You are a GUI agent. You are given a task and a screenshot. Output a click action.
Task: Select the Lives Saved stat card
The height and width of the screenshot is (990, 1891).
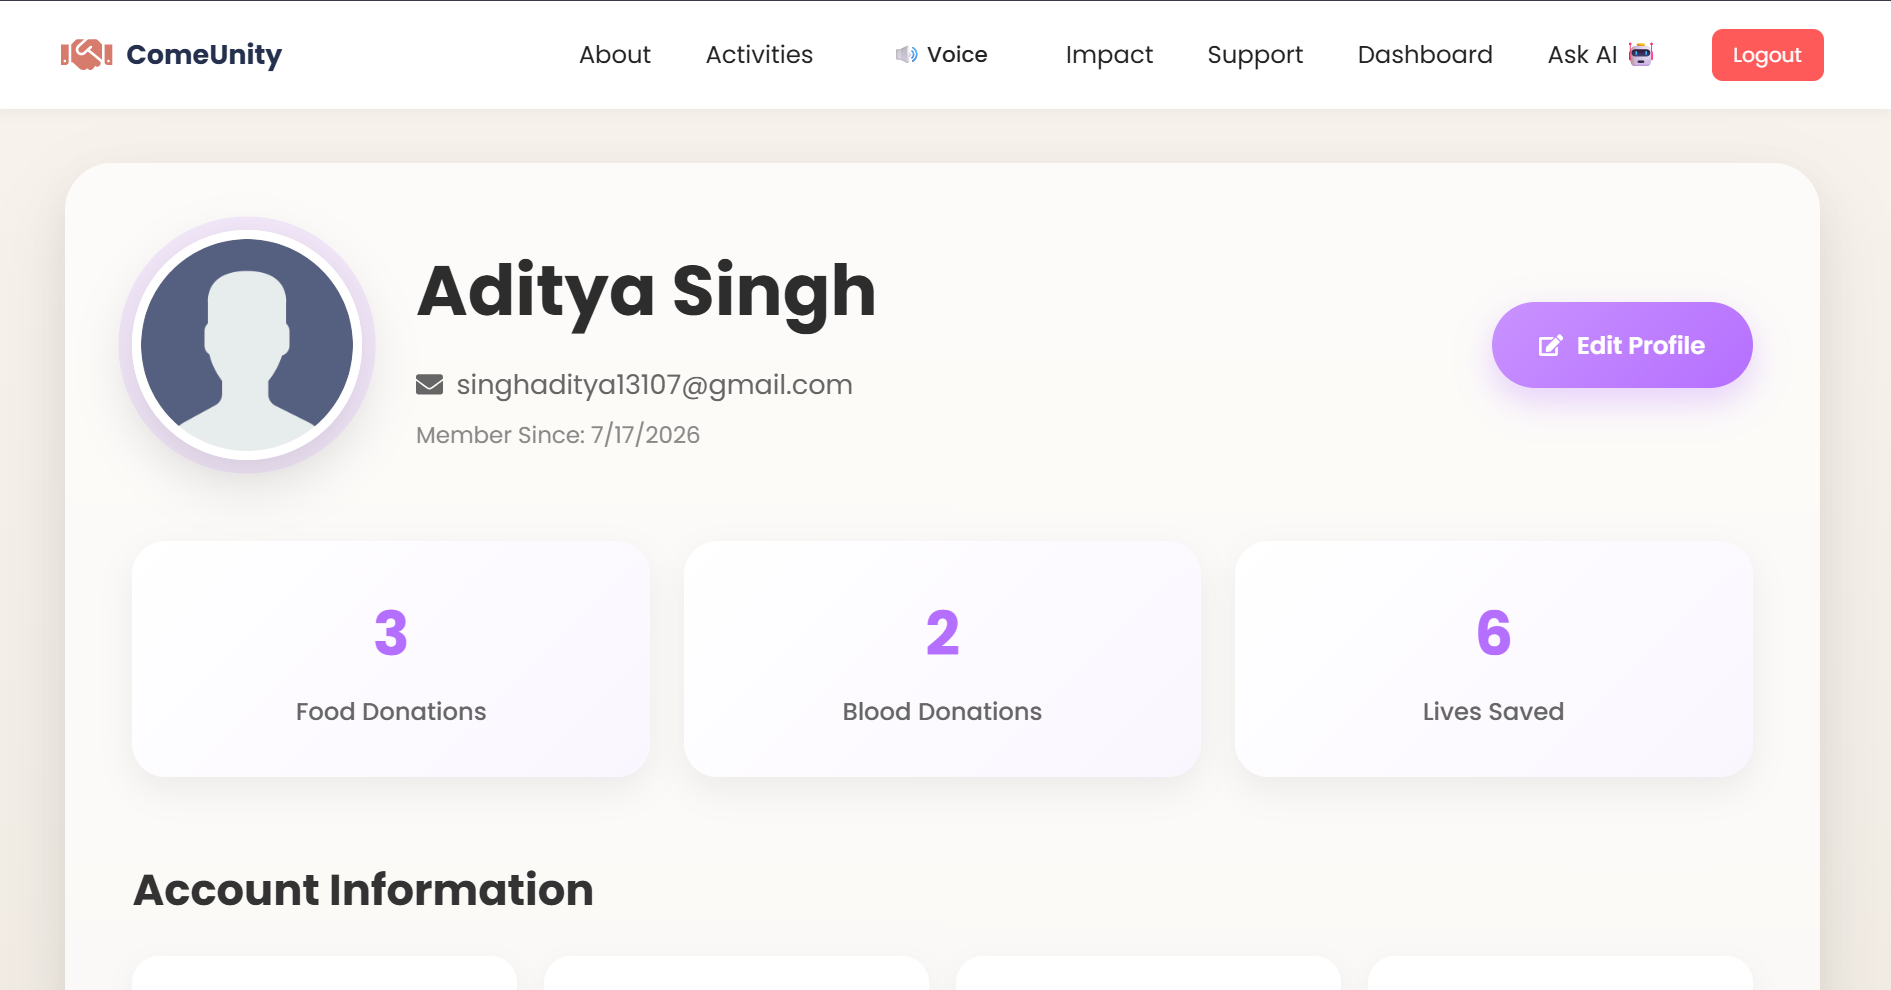pos(1494,659)
